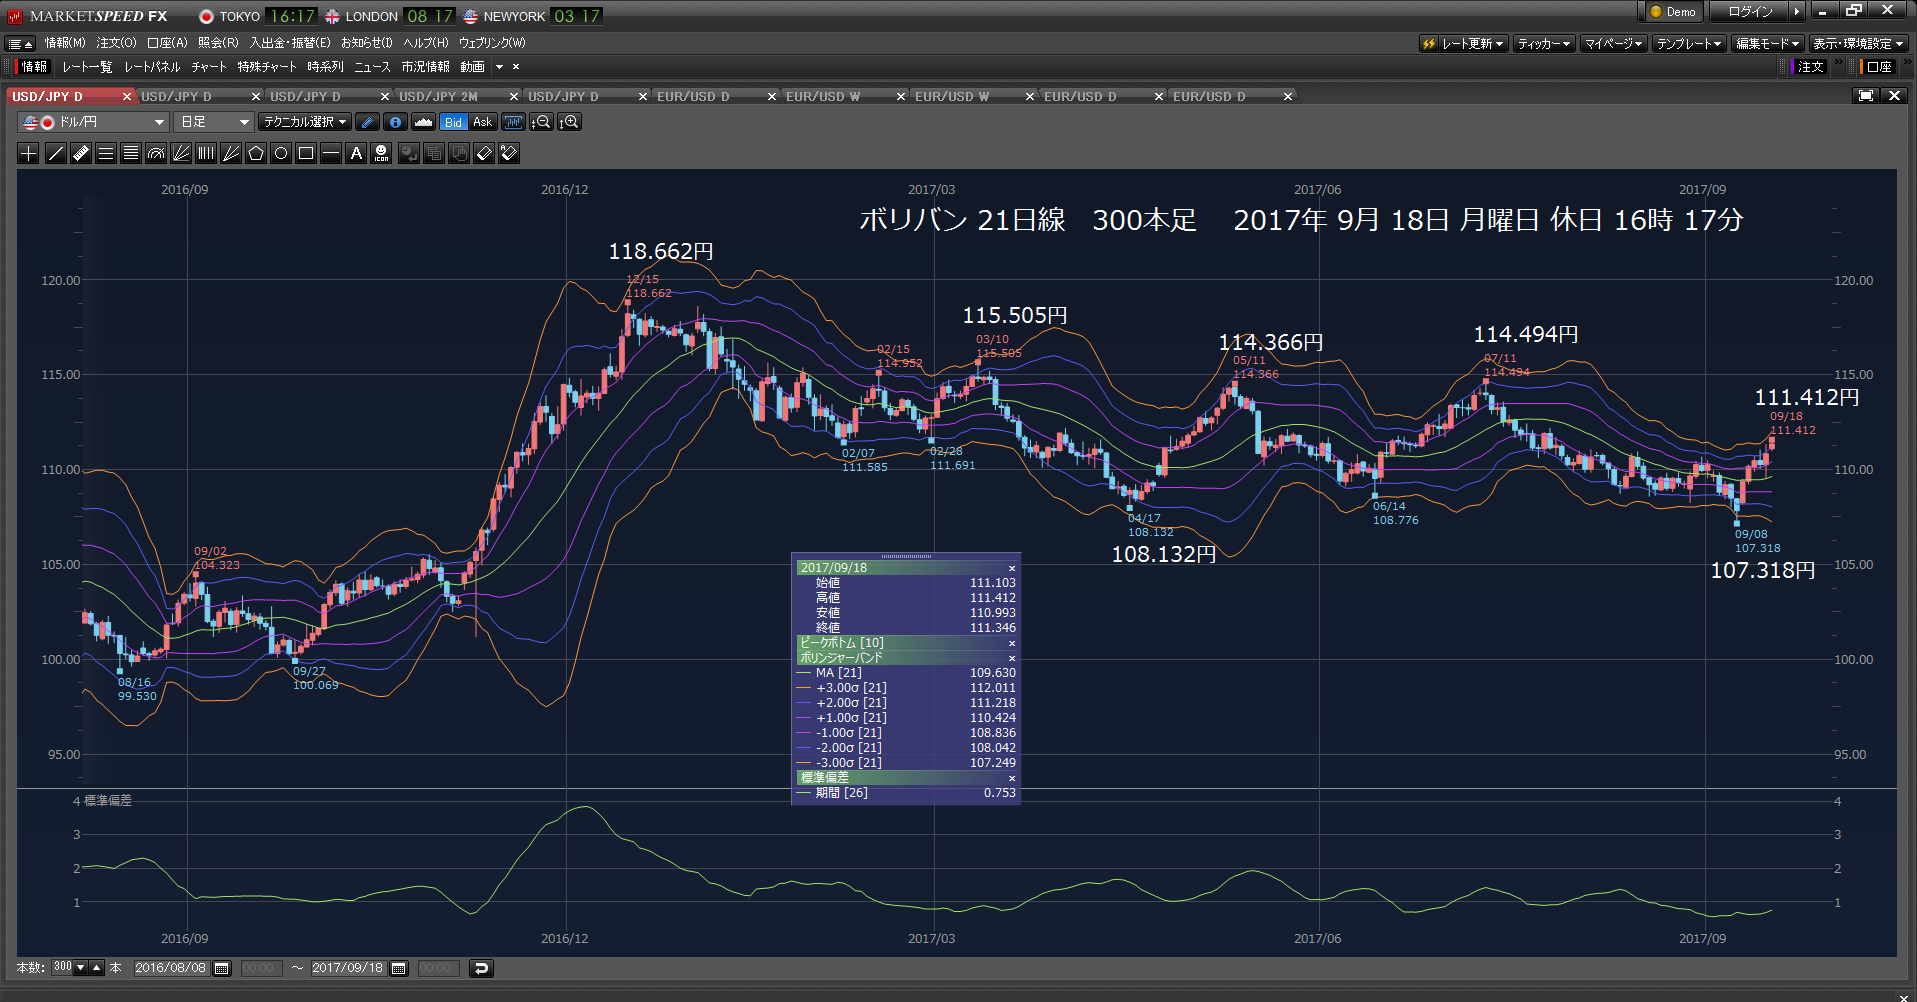Image resolution: width=1917 pixels, height=1002 pixels.
Task: Click the 口座 button at right
Action: point(1879,67)
